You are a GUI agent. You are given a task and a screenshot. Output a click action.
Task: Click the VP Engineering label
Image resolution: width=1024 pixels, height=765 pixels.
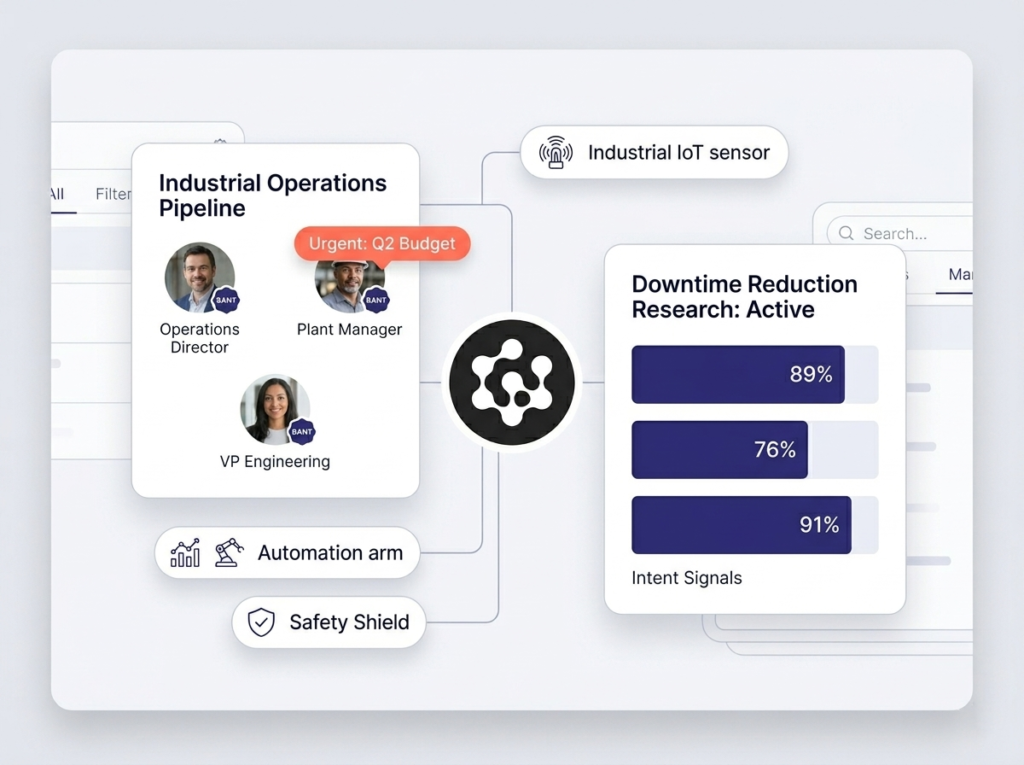click(x=275, y=461)
